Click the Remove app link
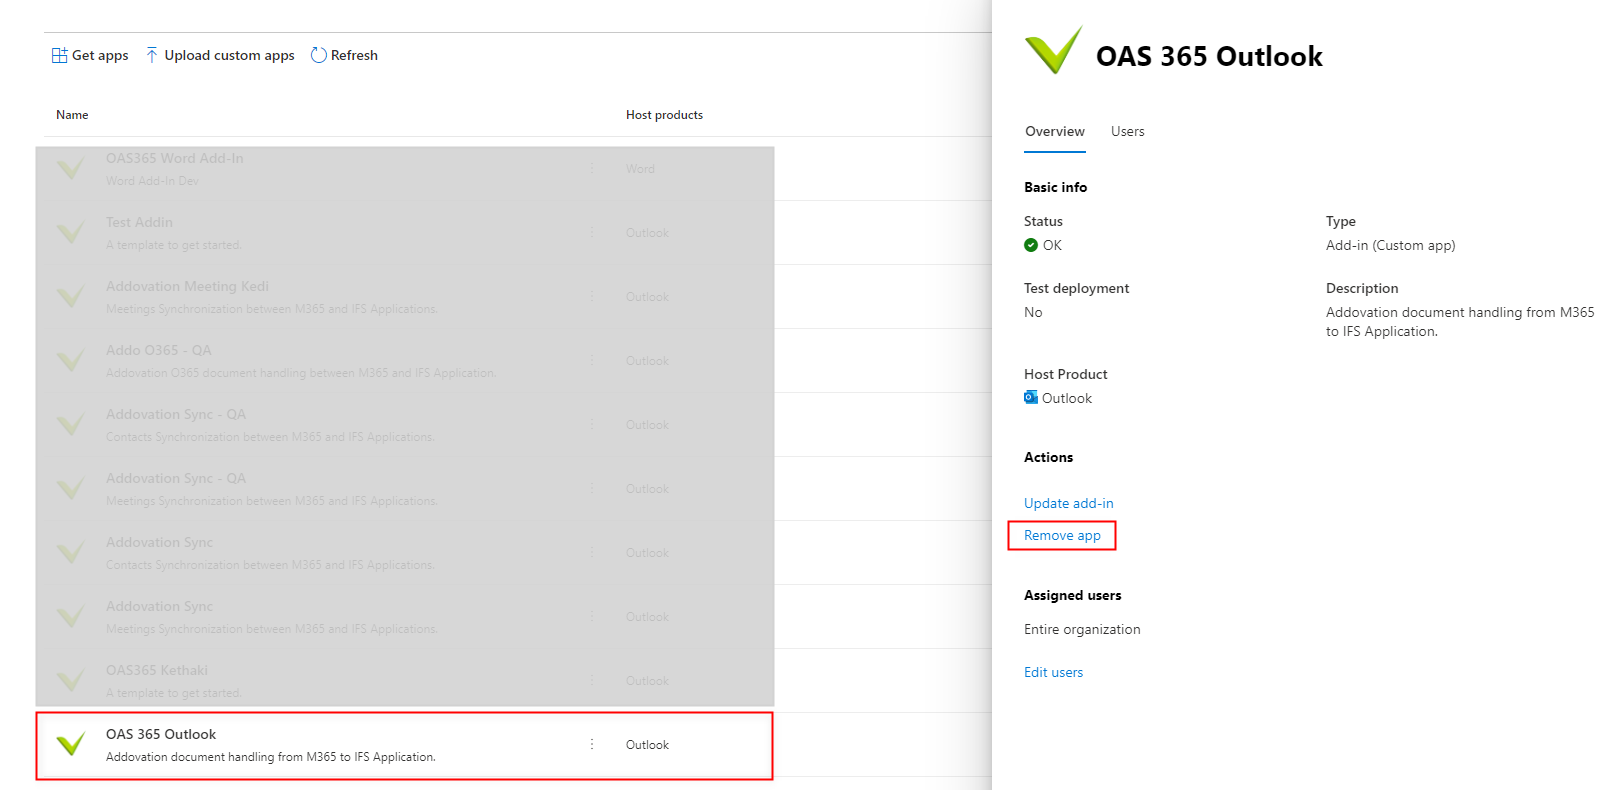The image size is (1601, 790). point(1062,535)
